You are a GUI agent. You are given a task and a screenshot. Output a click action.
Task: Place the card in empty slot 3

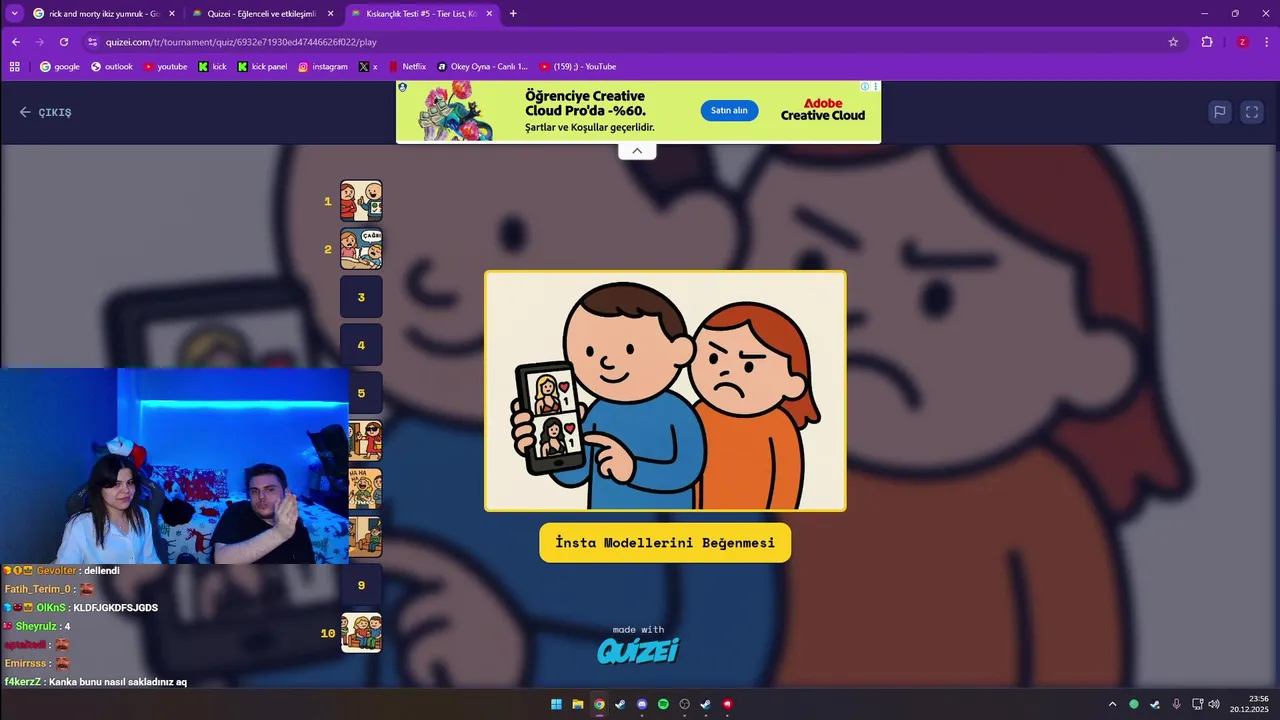[x=361, y=297]
